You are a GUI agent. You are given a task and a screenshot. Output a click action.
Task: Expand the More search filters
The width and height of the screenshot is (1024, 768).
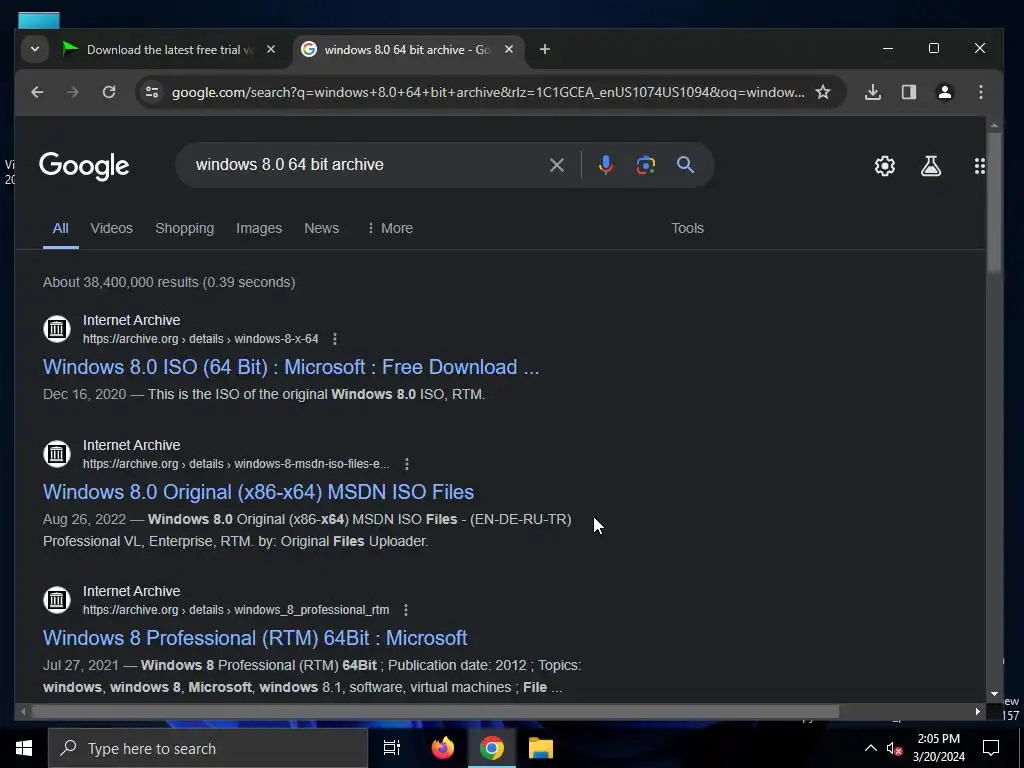pyautogui.click(x=390, y=228)
